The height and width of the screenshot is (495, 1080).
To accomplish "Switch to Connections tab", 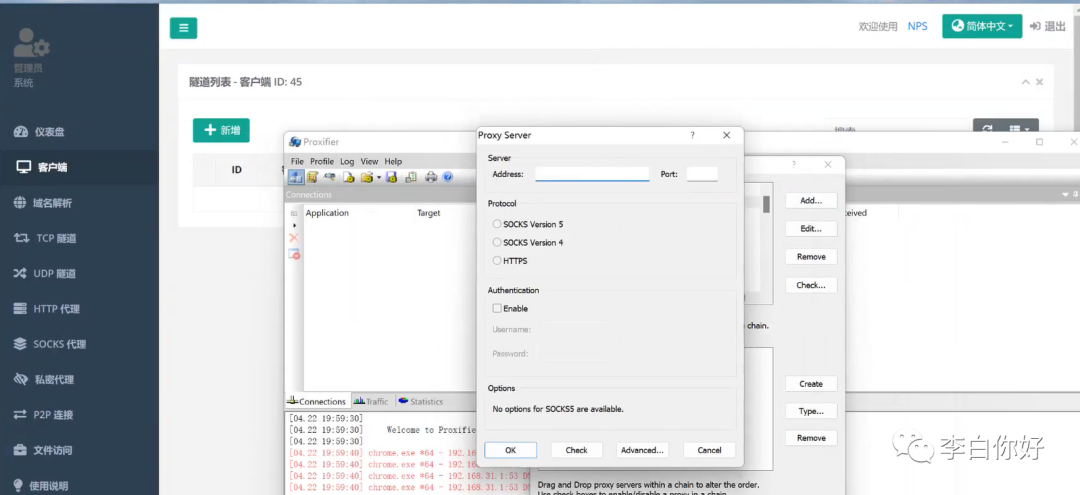I will tap(316, 401).
